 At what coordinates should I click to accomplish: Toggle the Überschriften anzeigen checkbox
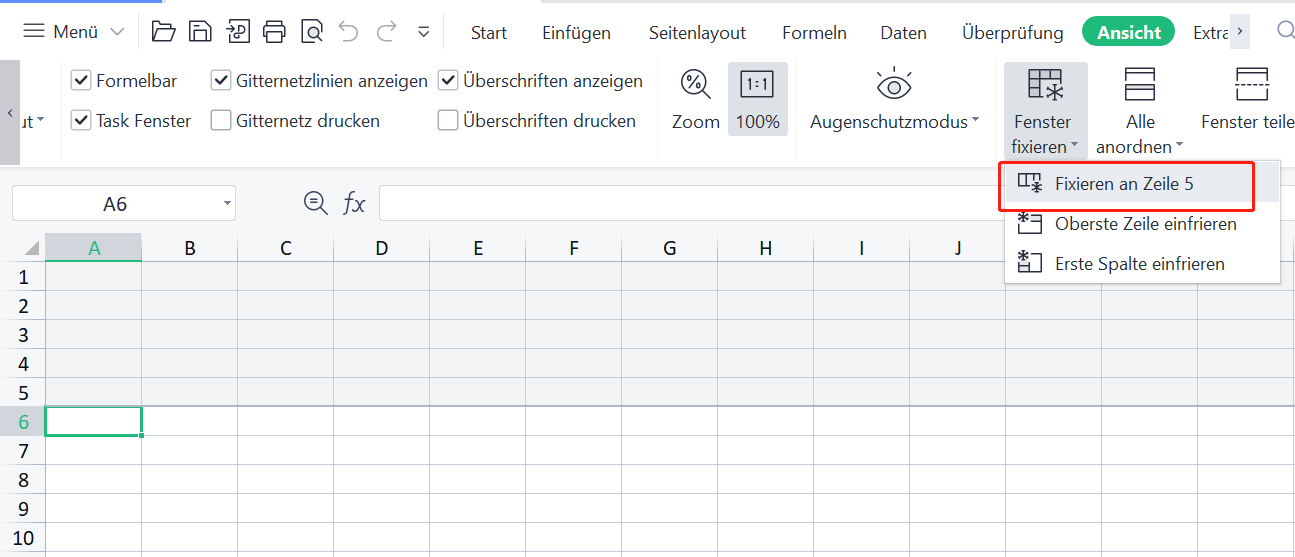tap(448, 81)
